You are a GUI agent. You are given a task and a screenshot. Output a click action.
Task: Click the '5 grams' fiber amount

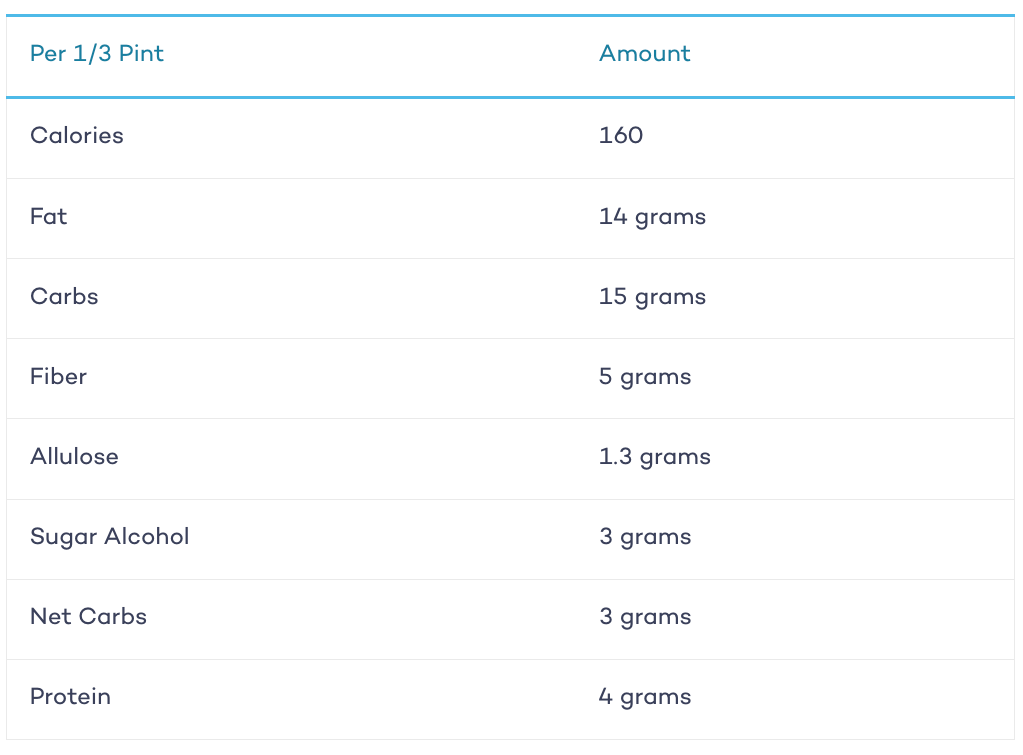645,378
